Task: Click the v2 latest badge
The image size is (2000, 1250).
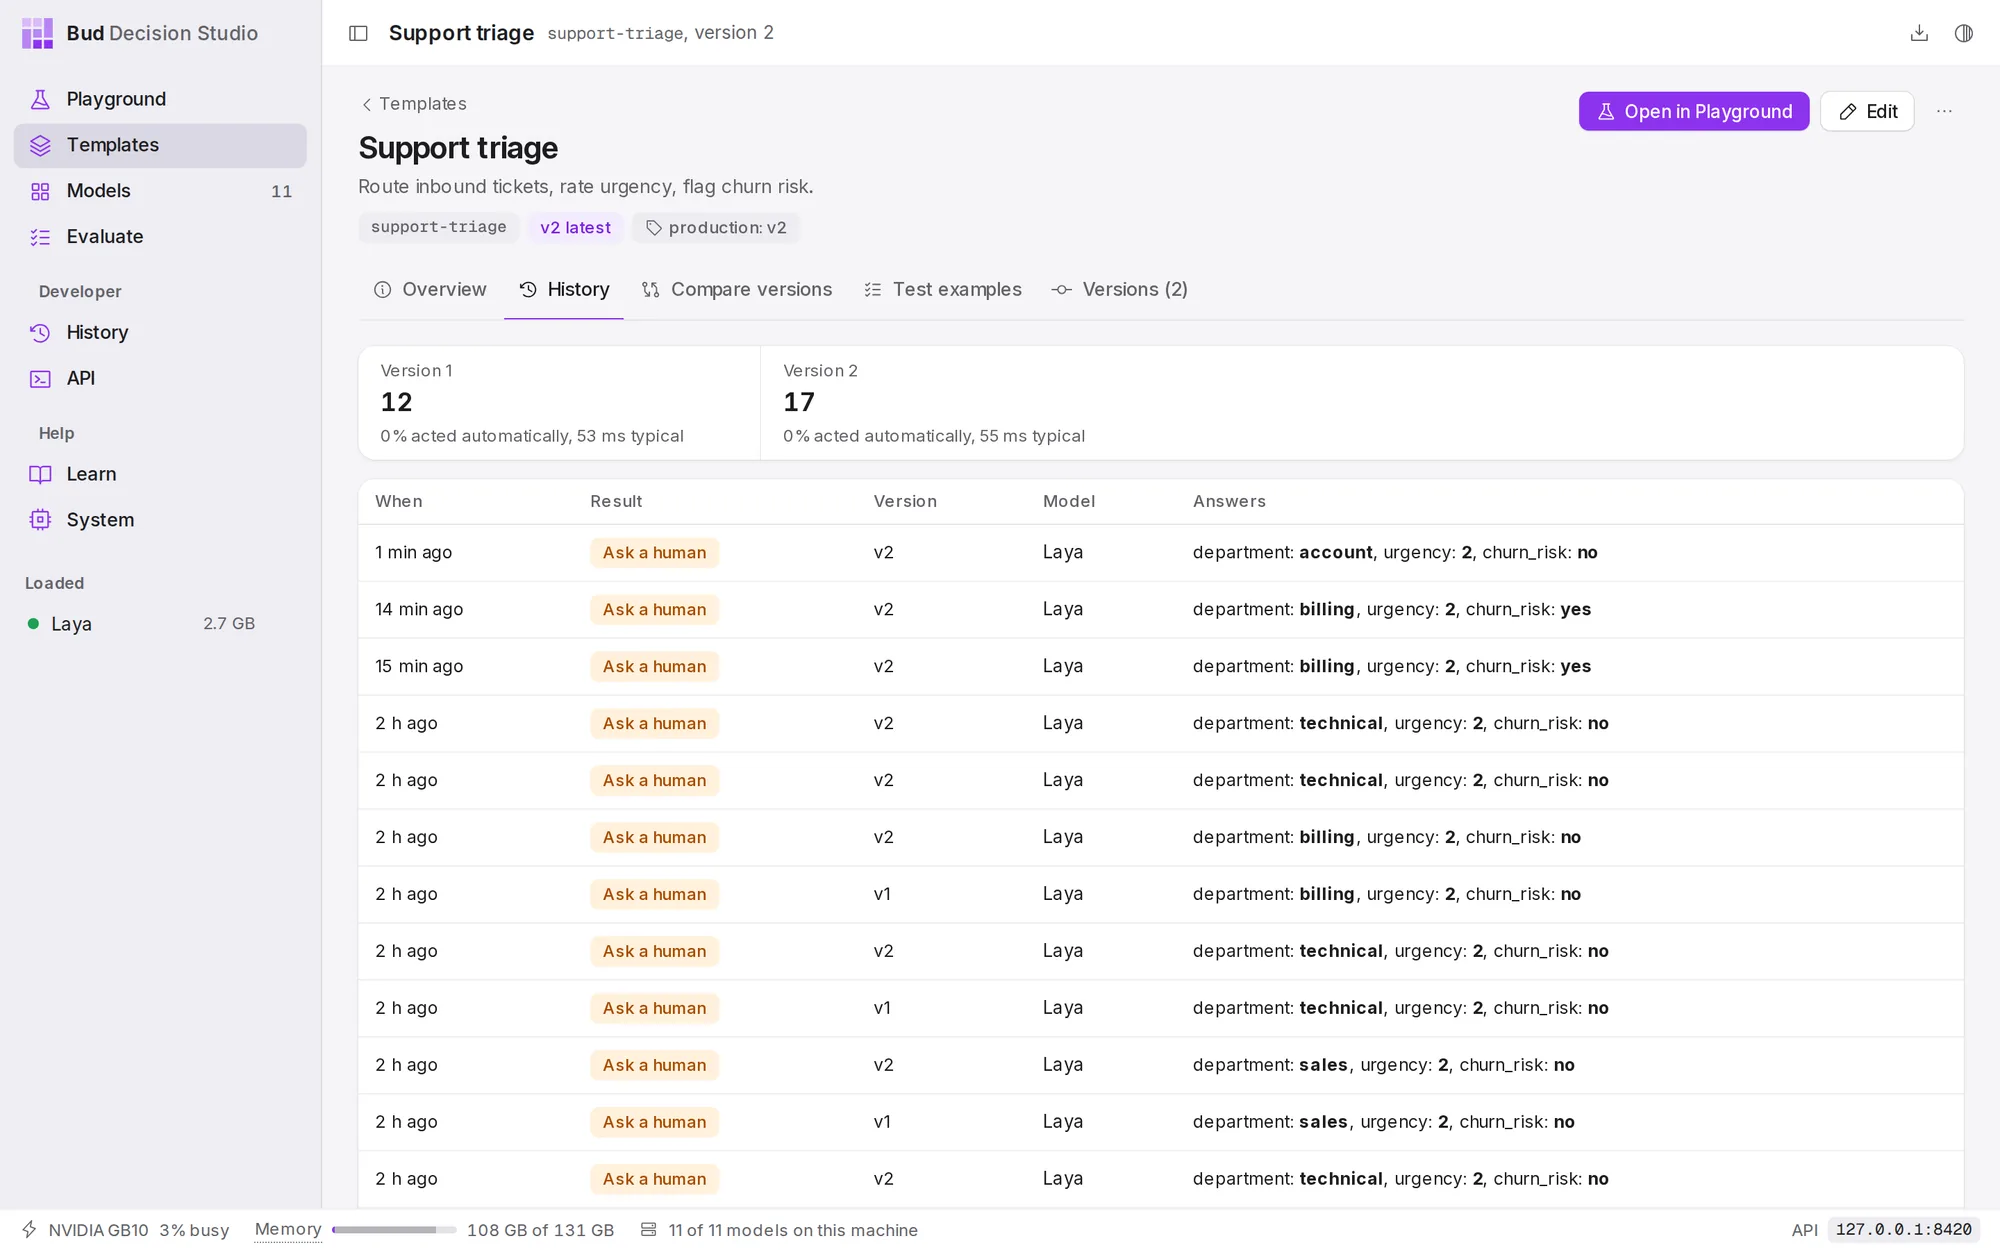Action: tap(575, 227)
